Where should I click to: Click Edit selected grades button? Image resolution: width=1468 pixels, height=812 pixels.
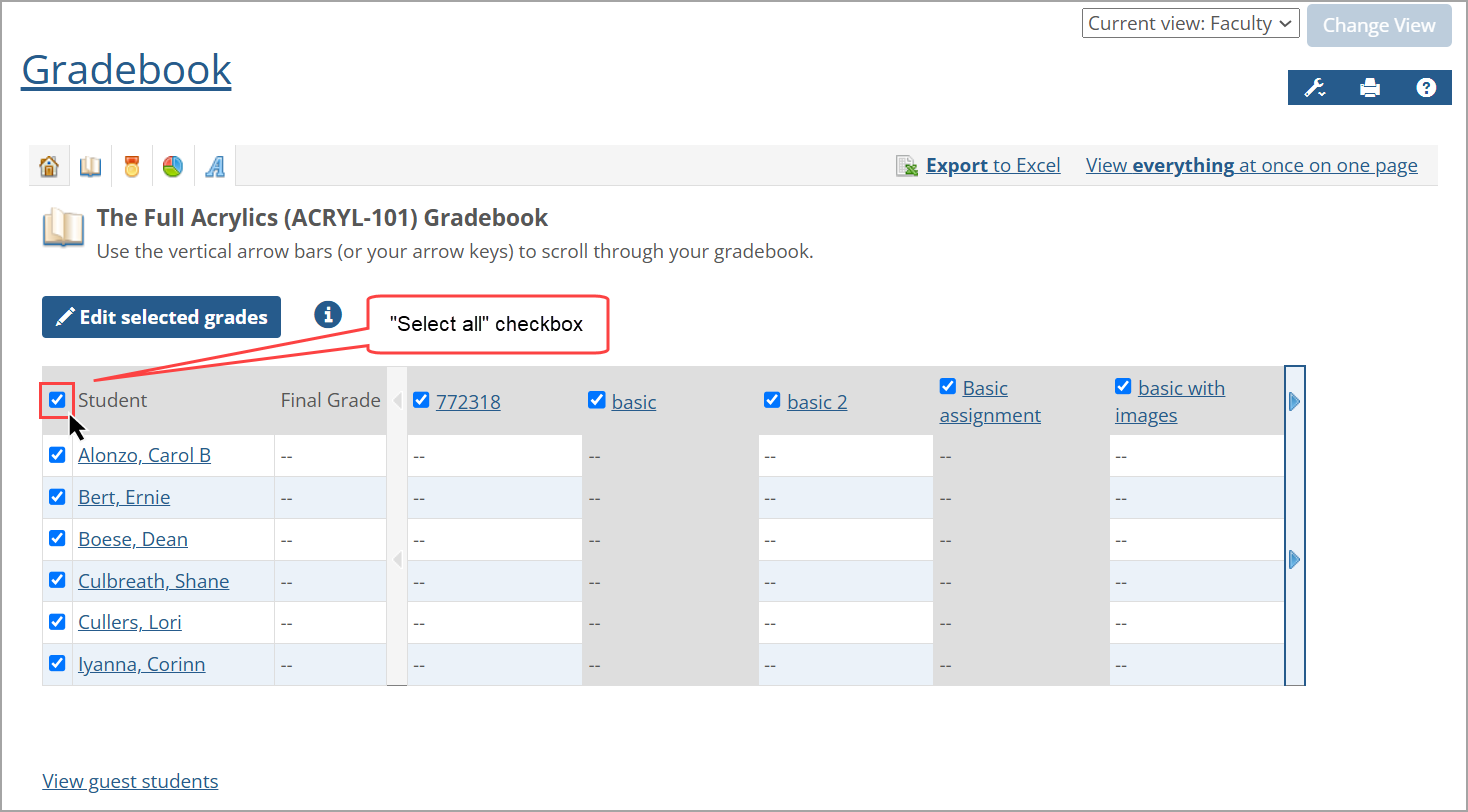[161, 317]
